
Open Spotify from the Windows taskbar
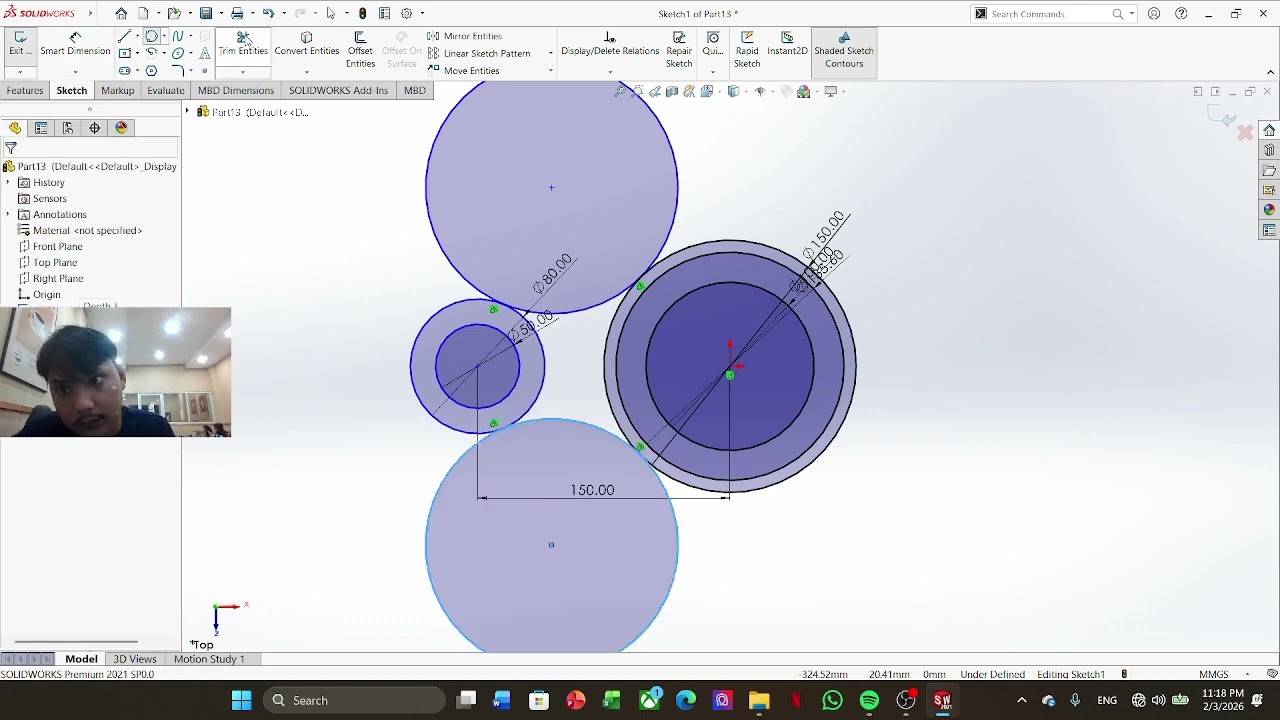pos(869,700)
